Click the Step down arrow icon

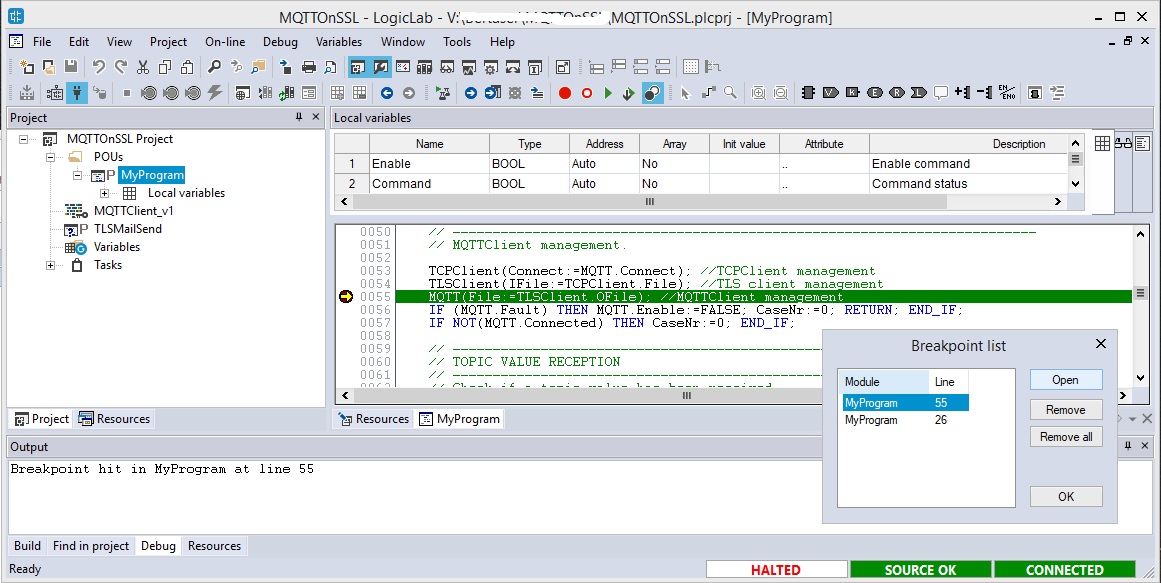pyautogui.click(x=629, y=93)
